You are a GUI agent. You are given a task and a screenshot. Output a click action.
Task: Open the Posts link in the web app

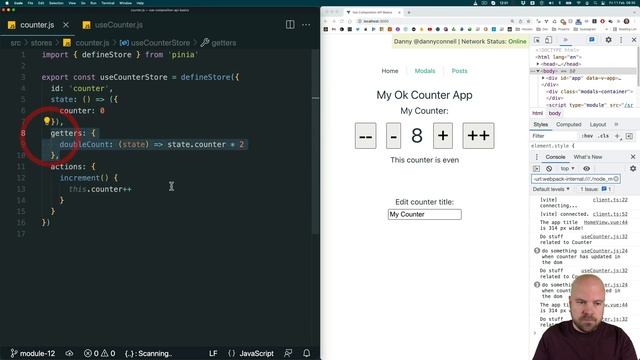(459, 71)
